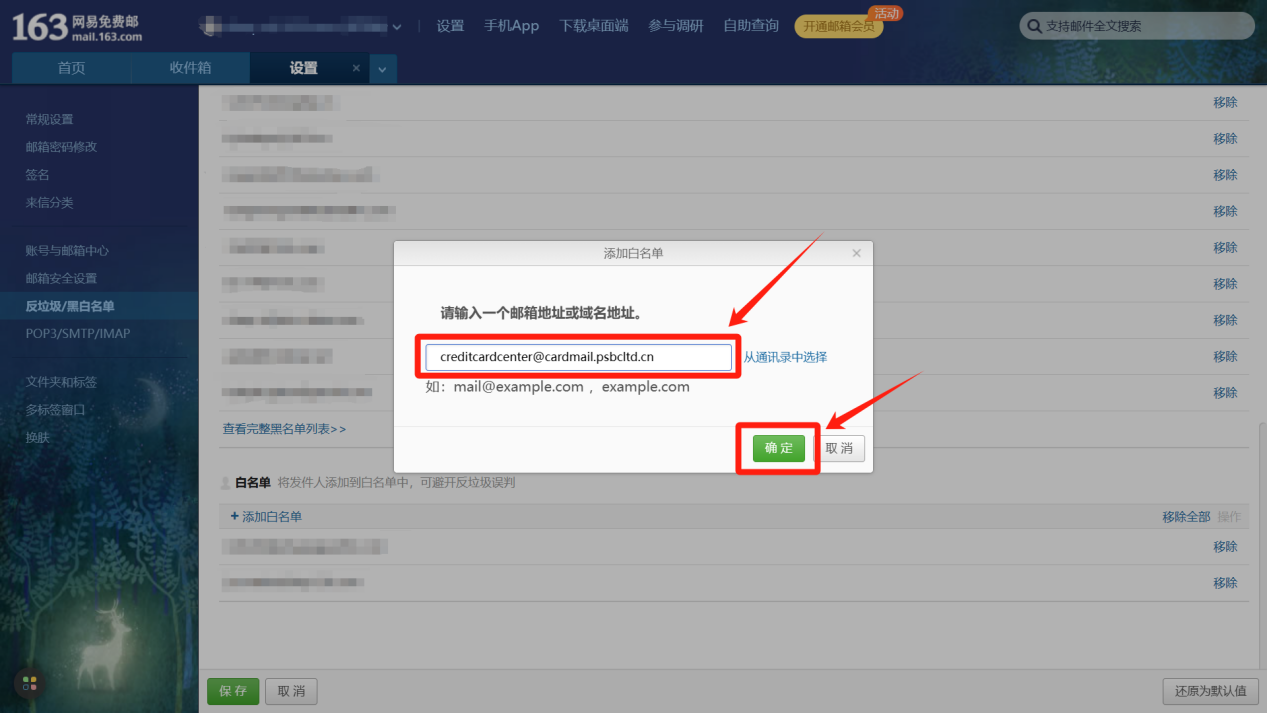1267x713 pixels.
Task: Switch to the 首页 tab
Action: 71,68
